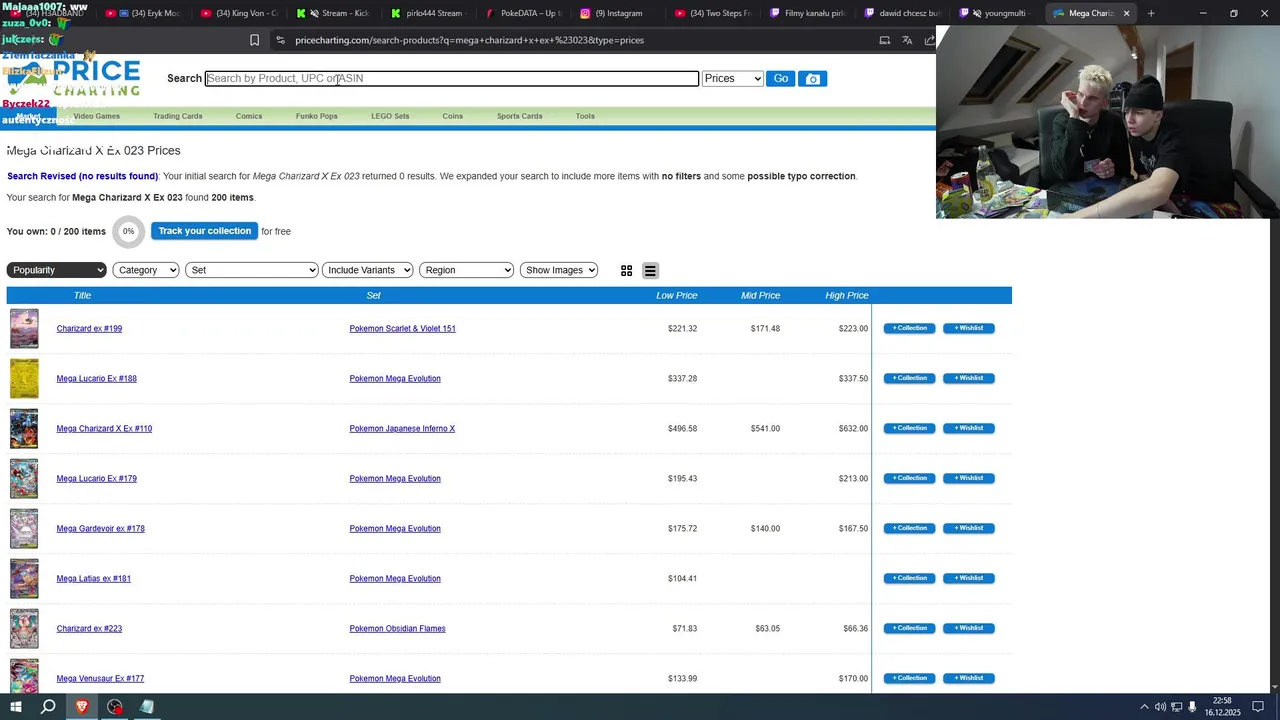Open the Windows notification center

[x=1258, y=707]
